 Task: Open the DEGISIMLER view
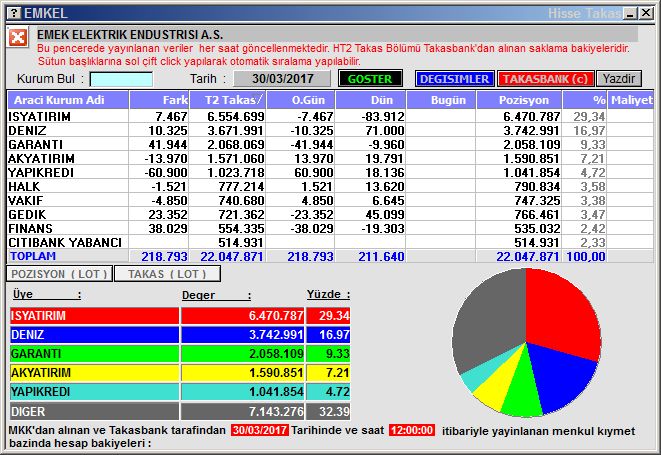[454, 78]
